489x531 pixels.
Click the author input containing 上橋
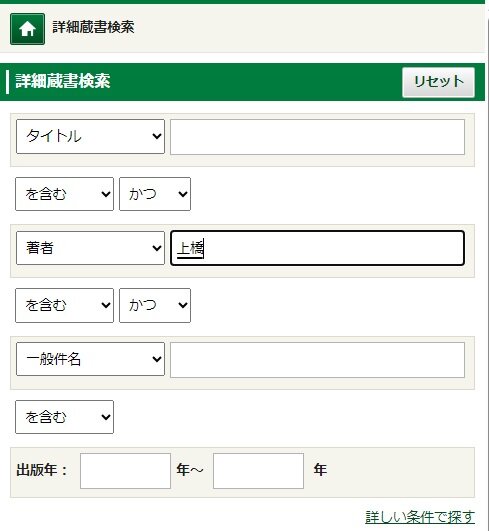click(317, 248)
